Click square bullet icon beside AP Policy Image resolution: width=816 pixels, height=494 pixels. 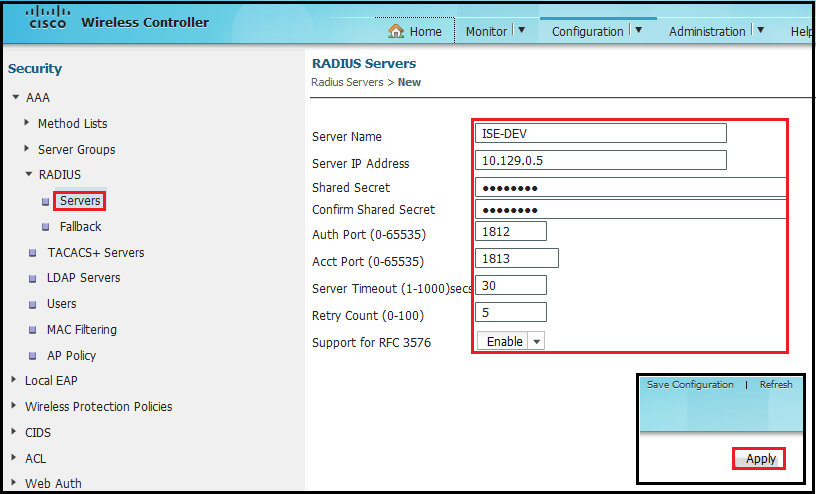point(34,356)
